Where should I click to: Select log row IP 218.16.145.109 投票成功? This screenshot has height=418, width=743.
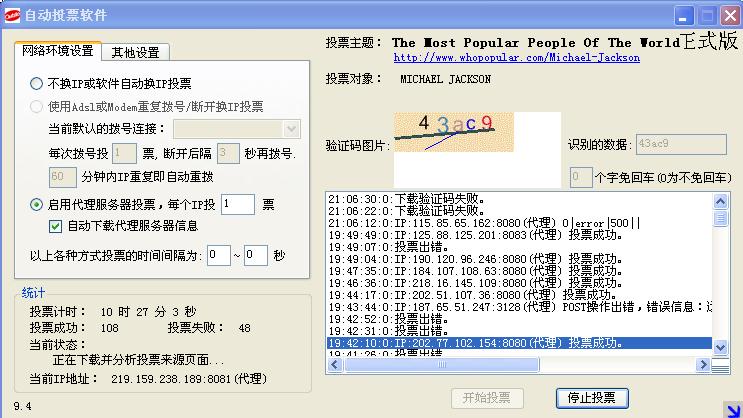click(519, 283)
